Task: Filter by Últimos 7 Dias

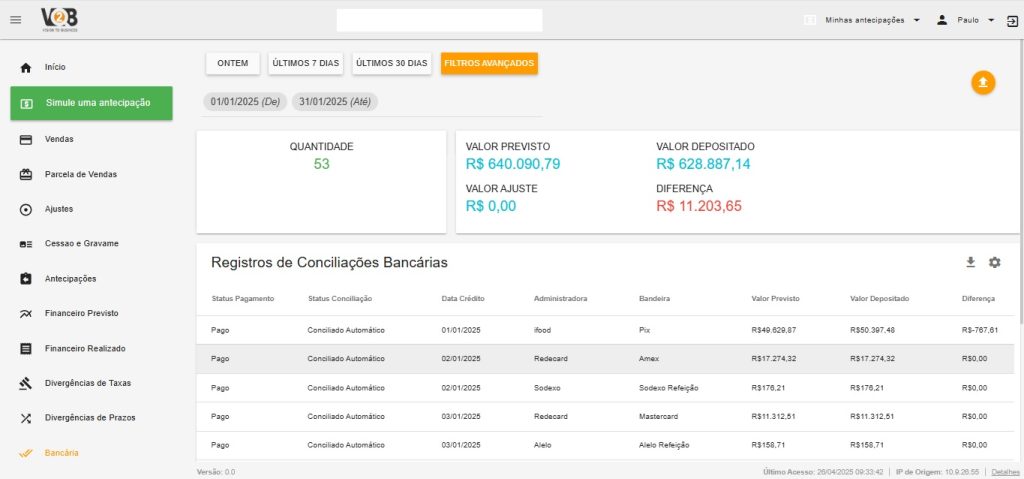Action: 306,63
